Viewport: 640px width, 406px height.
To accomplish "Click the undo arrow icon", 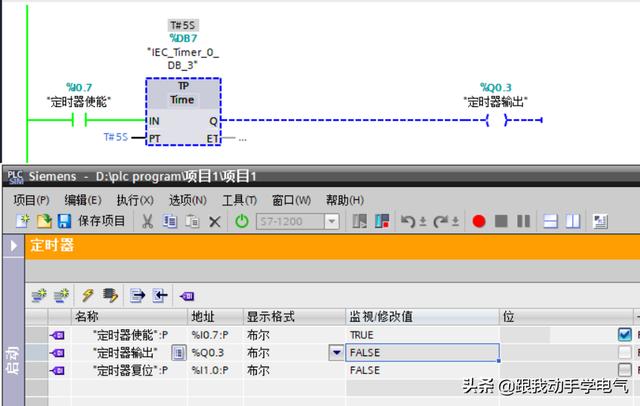I will [x=408, y=222].
